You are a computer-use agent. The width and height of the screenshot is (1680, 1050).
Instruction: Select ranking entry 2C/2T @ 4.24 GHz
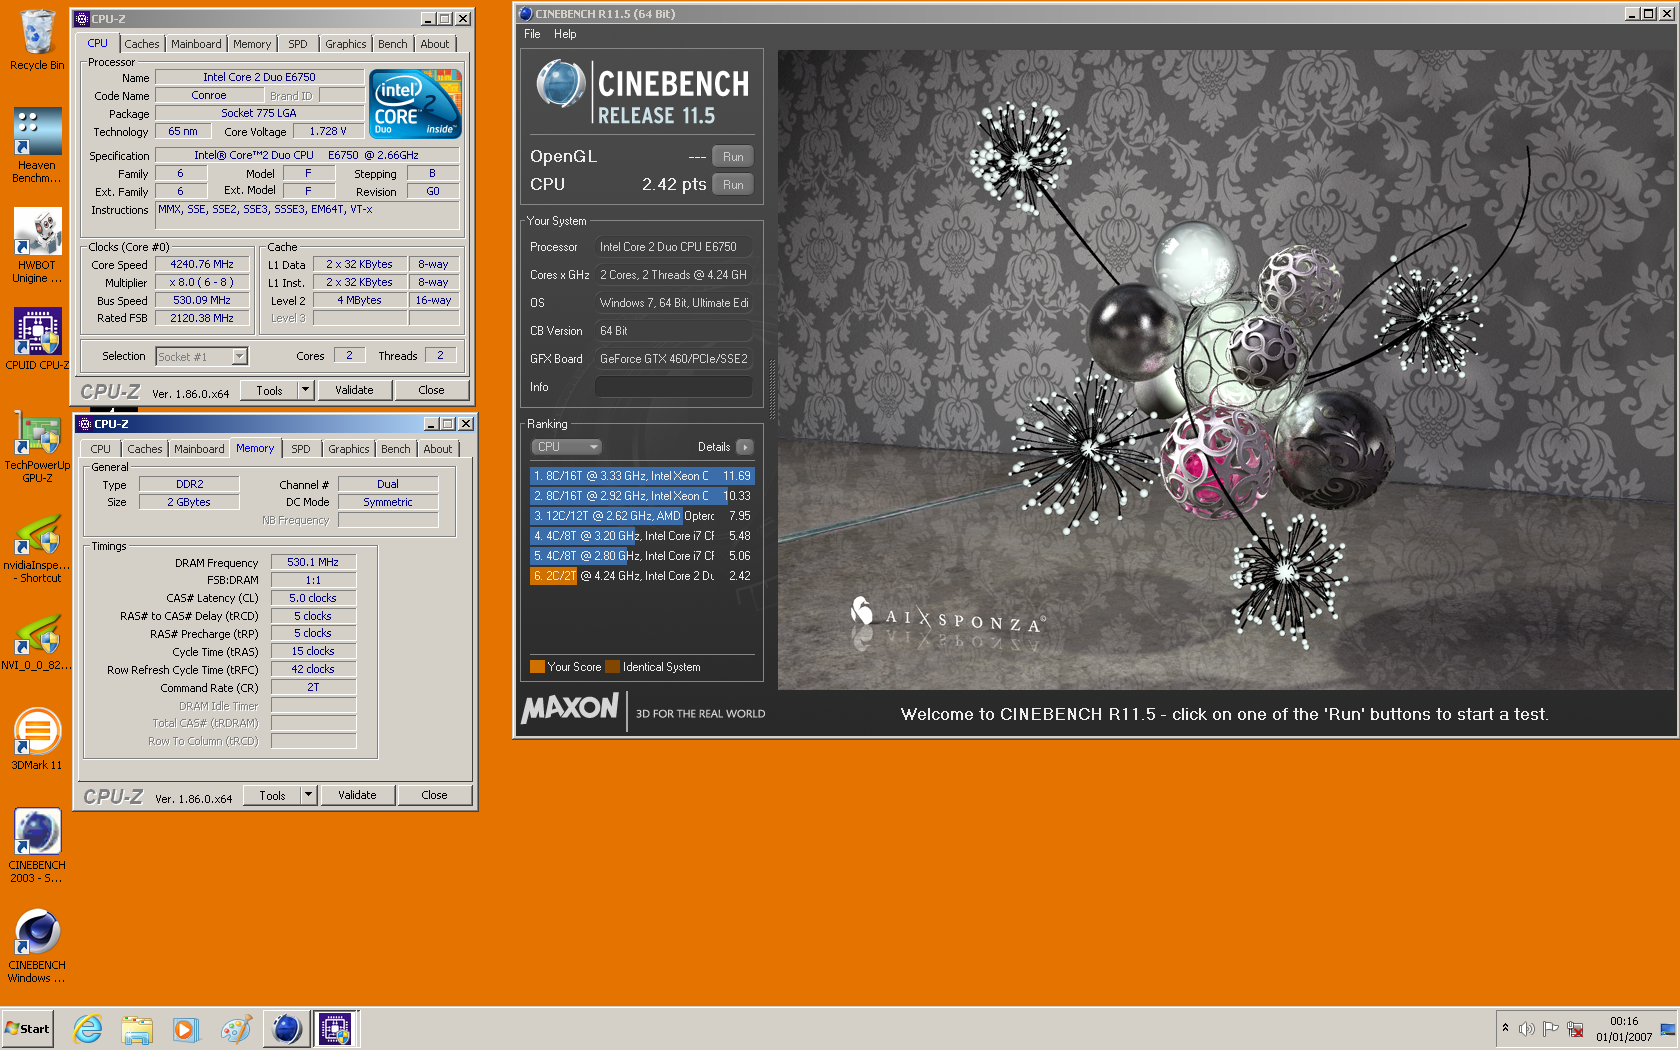[641, 576]
